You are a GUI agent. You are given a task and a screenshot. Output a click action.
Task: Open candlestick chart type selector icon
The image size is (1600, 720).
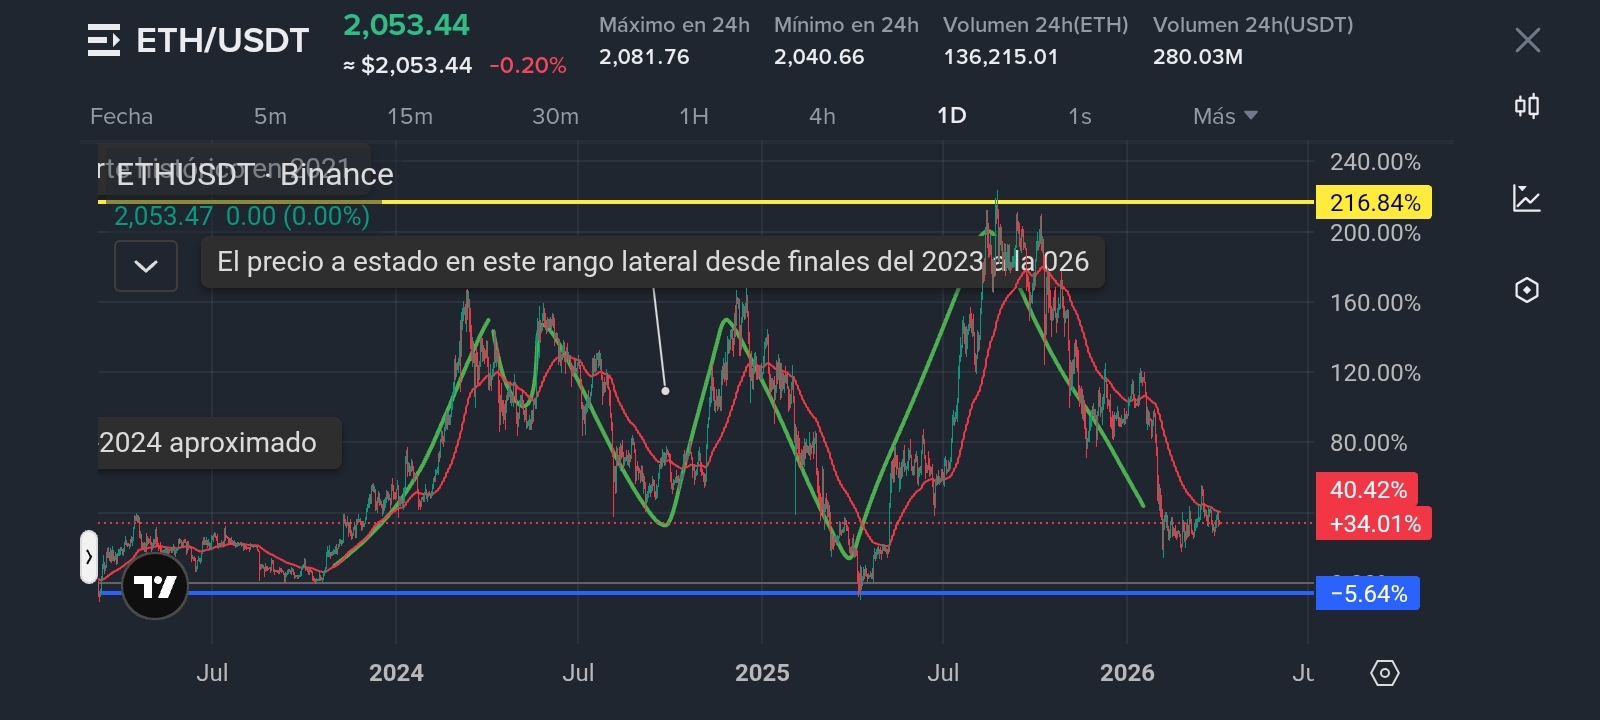pos(1527,106)
